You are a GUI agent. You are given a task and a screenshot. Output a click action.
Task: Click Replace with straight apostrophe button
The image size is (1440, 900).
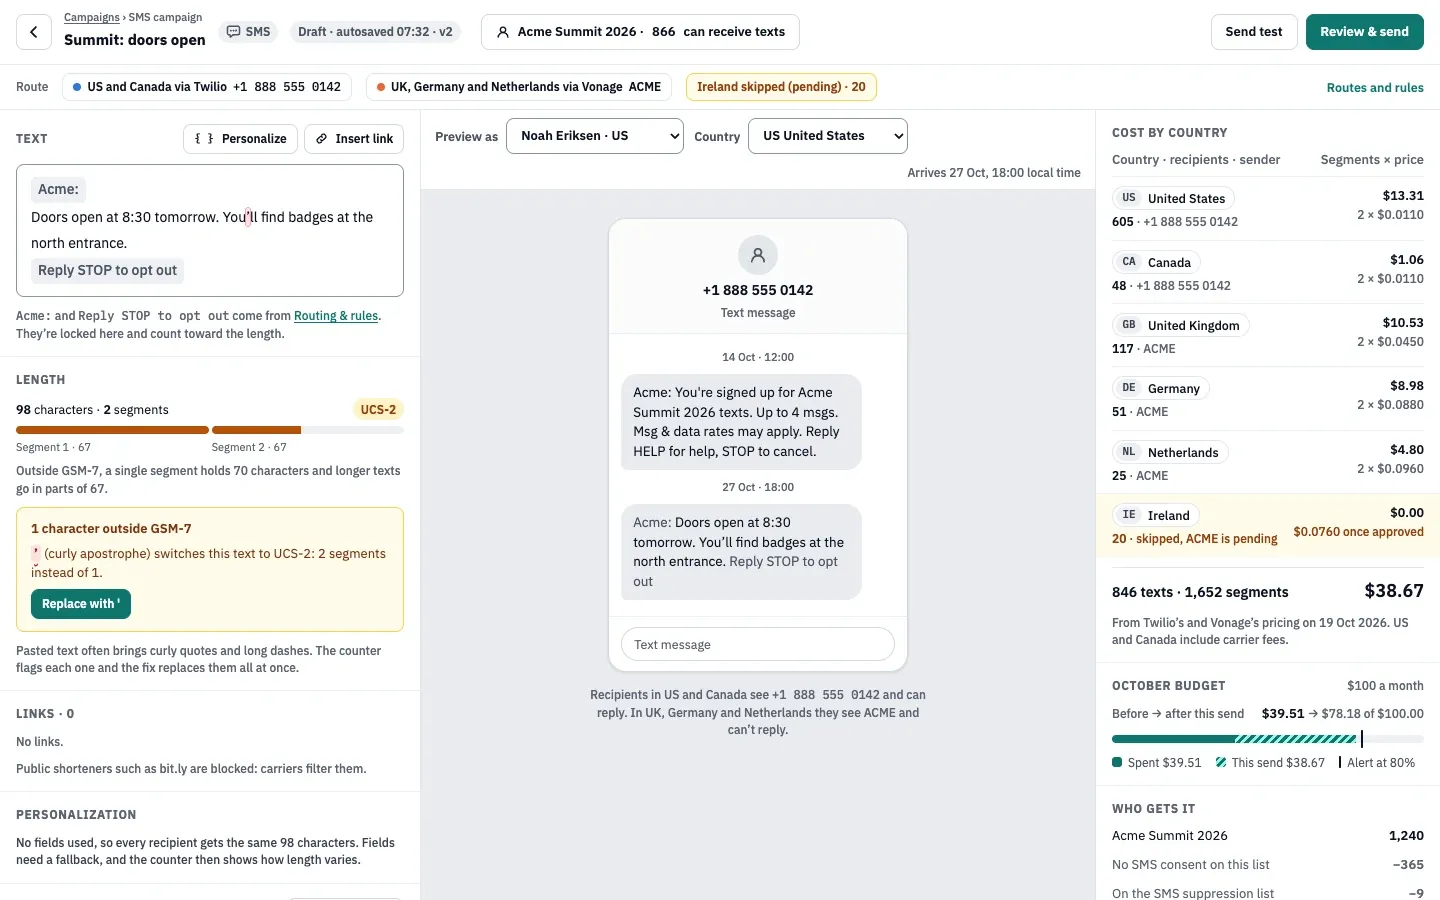81,604
